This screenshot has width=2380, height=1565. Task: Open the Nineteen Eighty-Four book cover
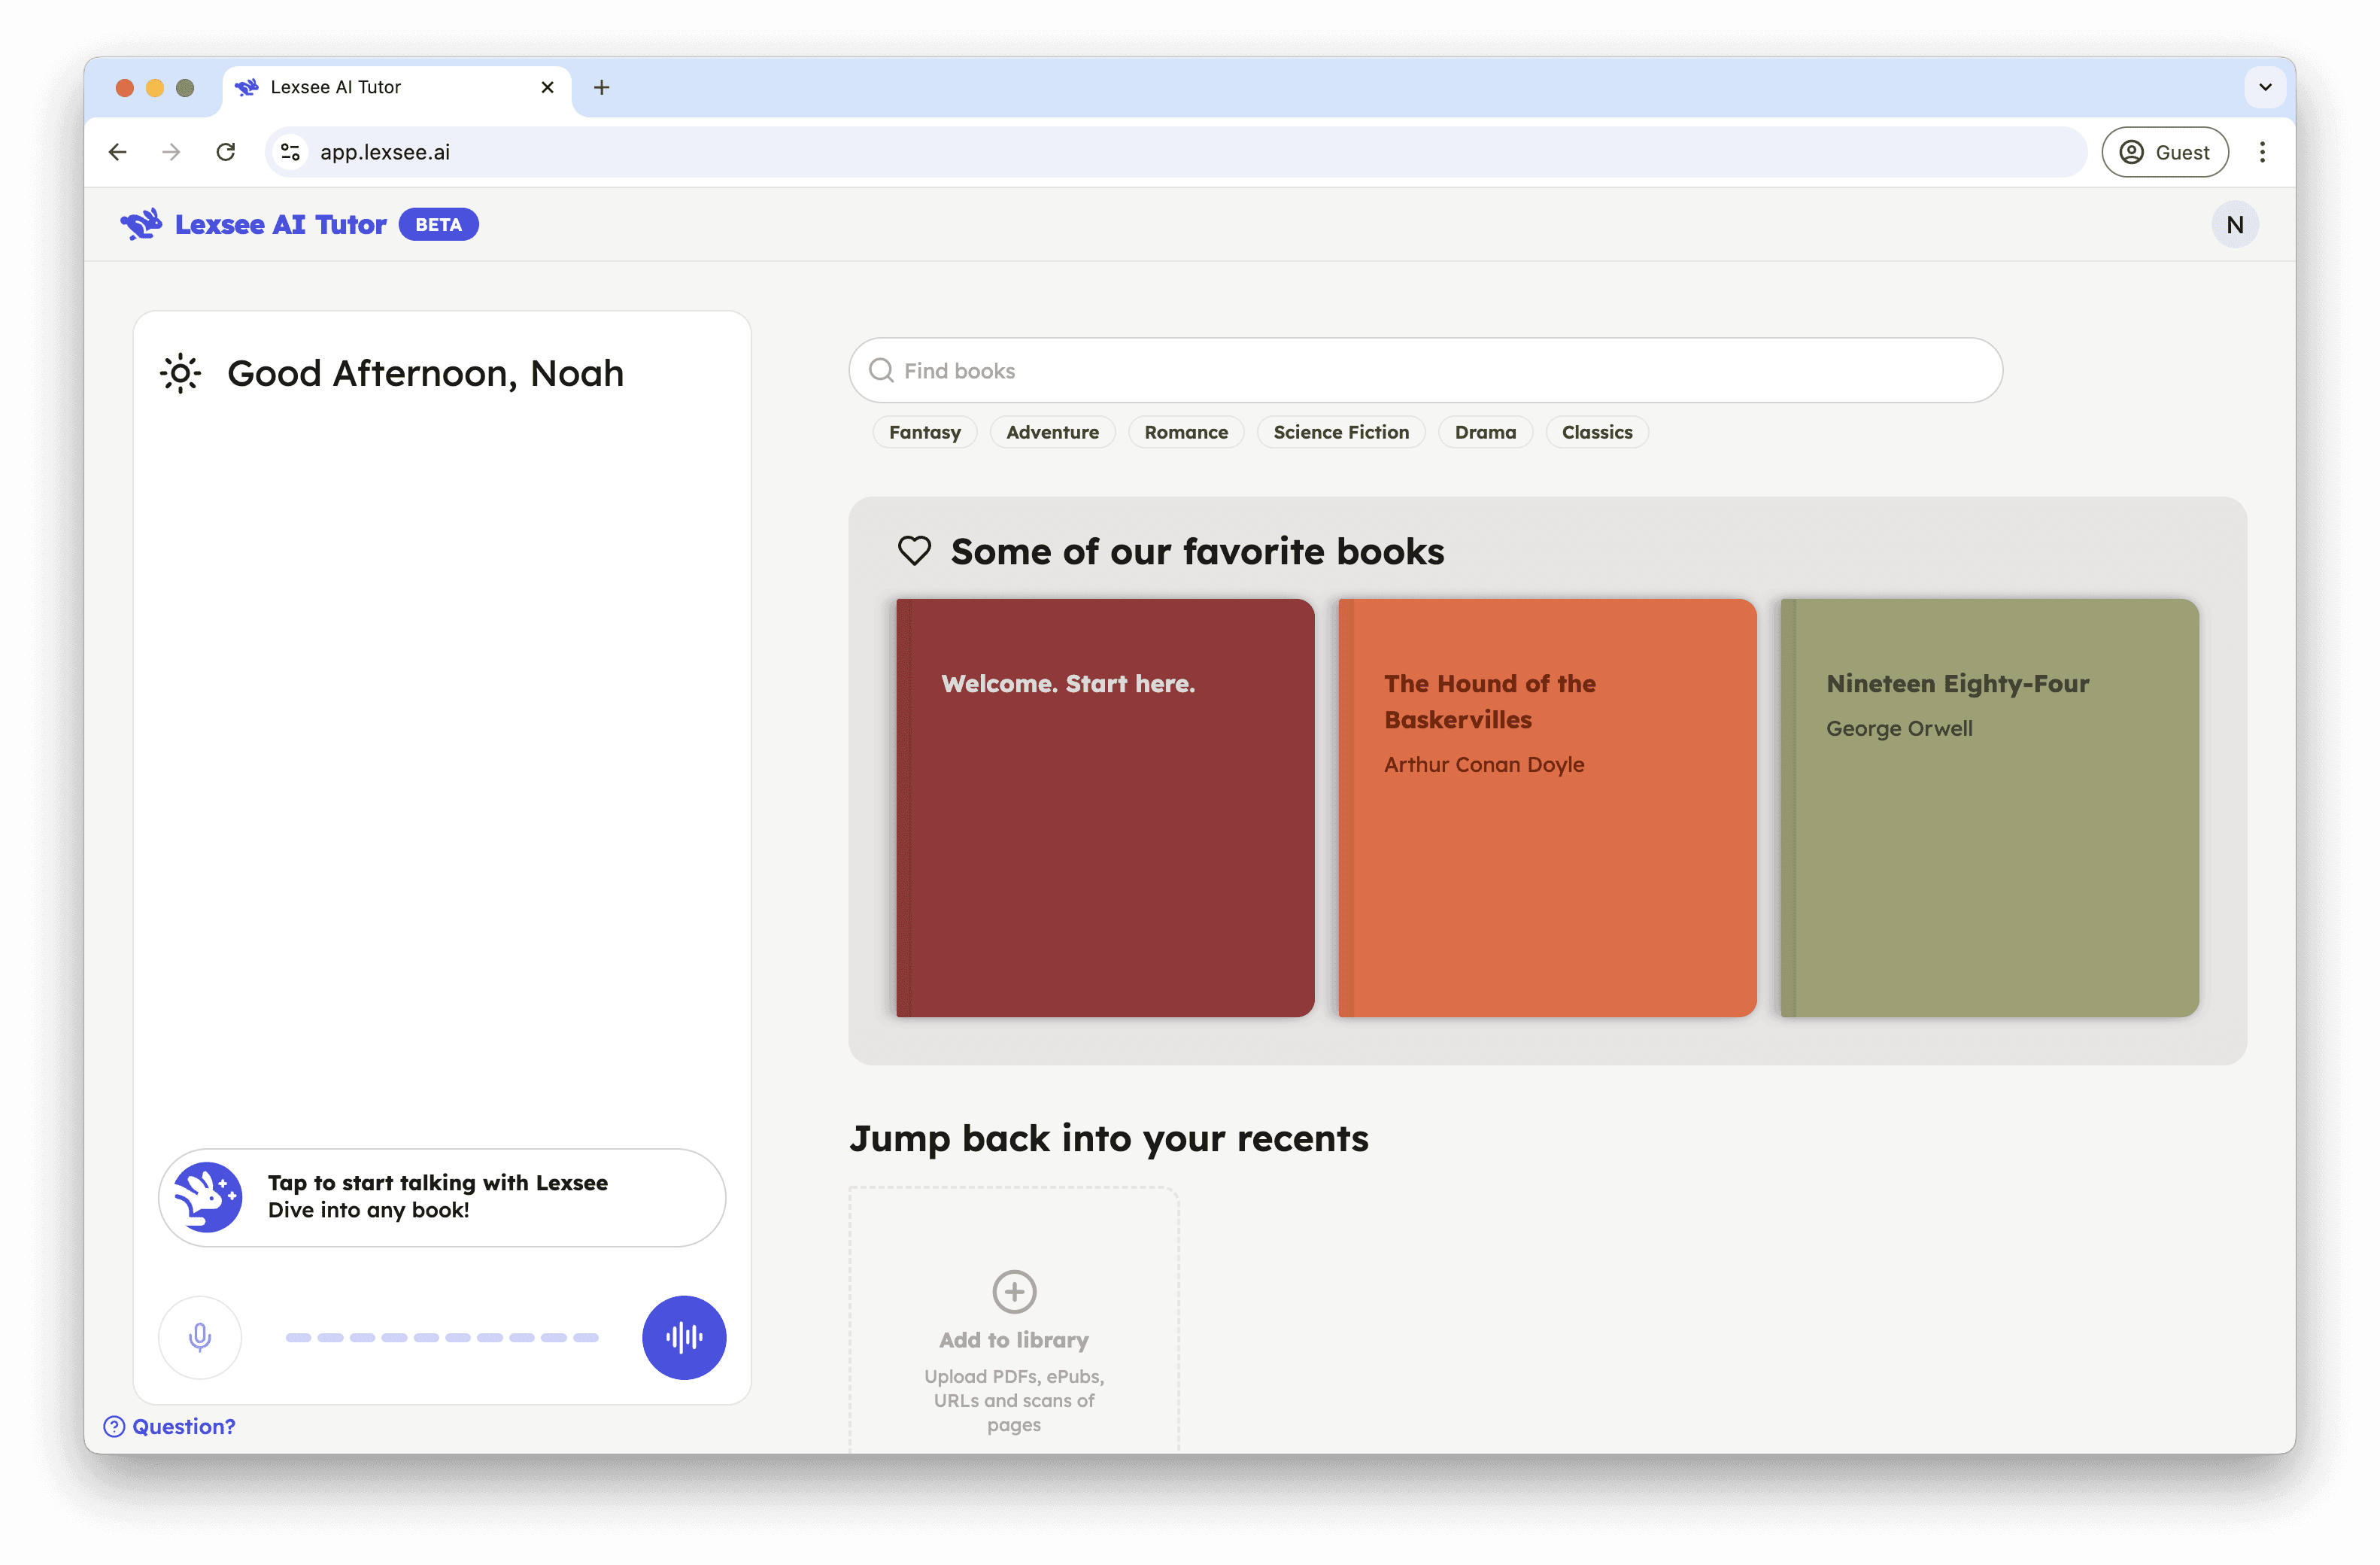pyautogui.click(x=1988, y=807)
